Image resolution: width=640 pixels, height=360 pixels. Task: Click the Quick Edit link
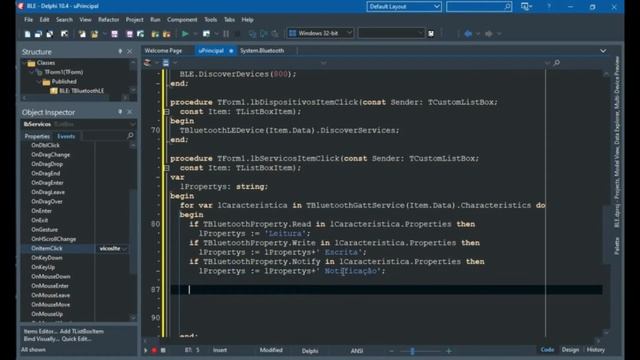point(77,339)
